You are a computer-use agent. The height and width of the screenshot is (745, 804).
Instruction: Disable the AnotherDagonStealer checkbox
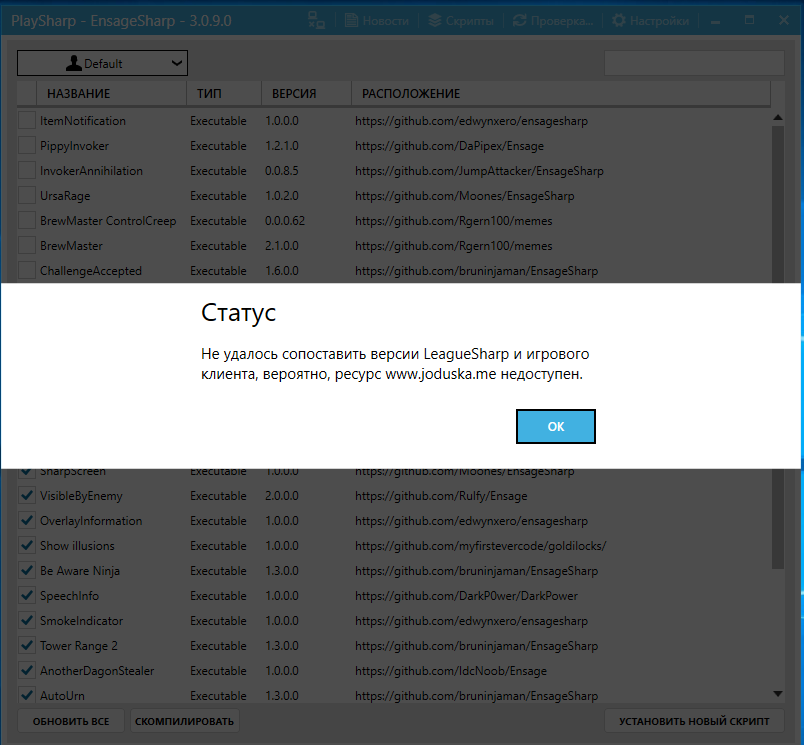(27, 671)
